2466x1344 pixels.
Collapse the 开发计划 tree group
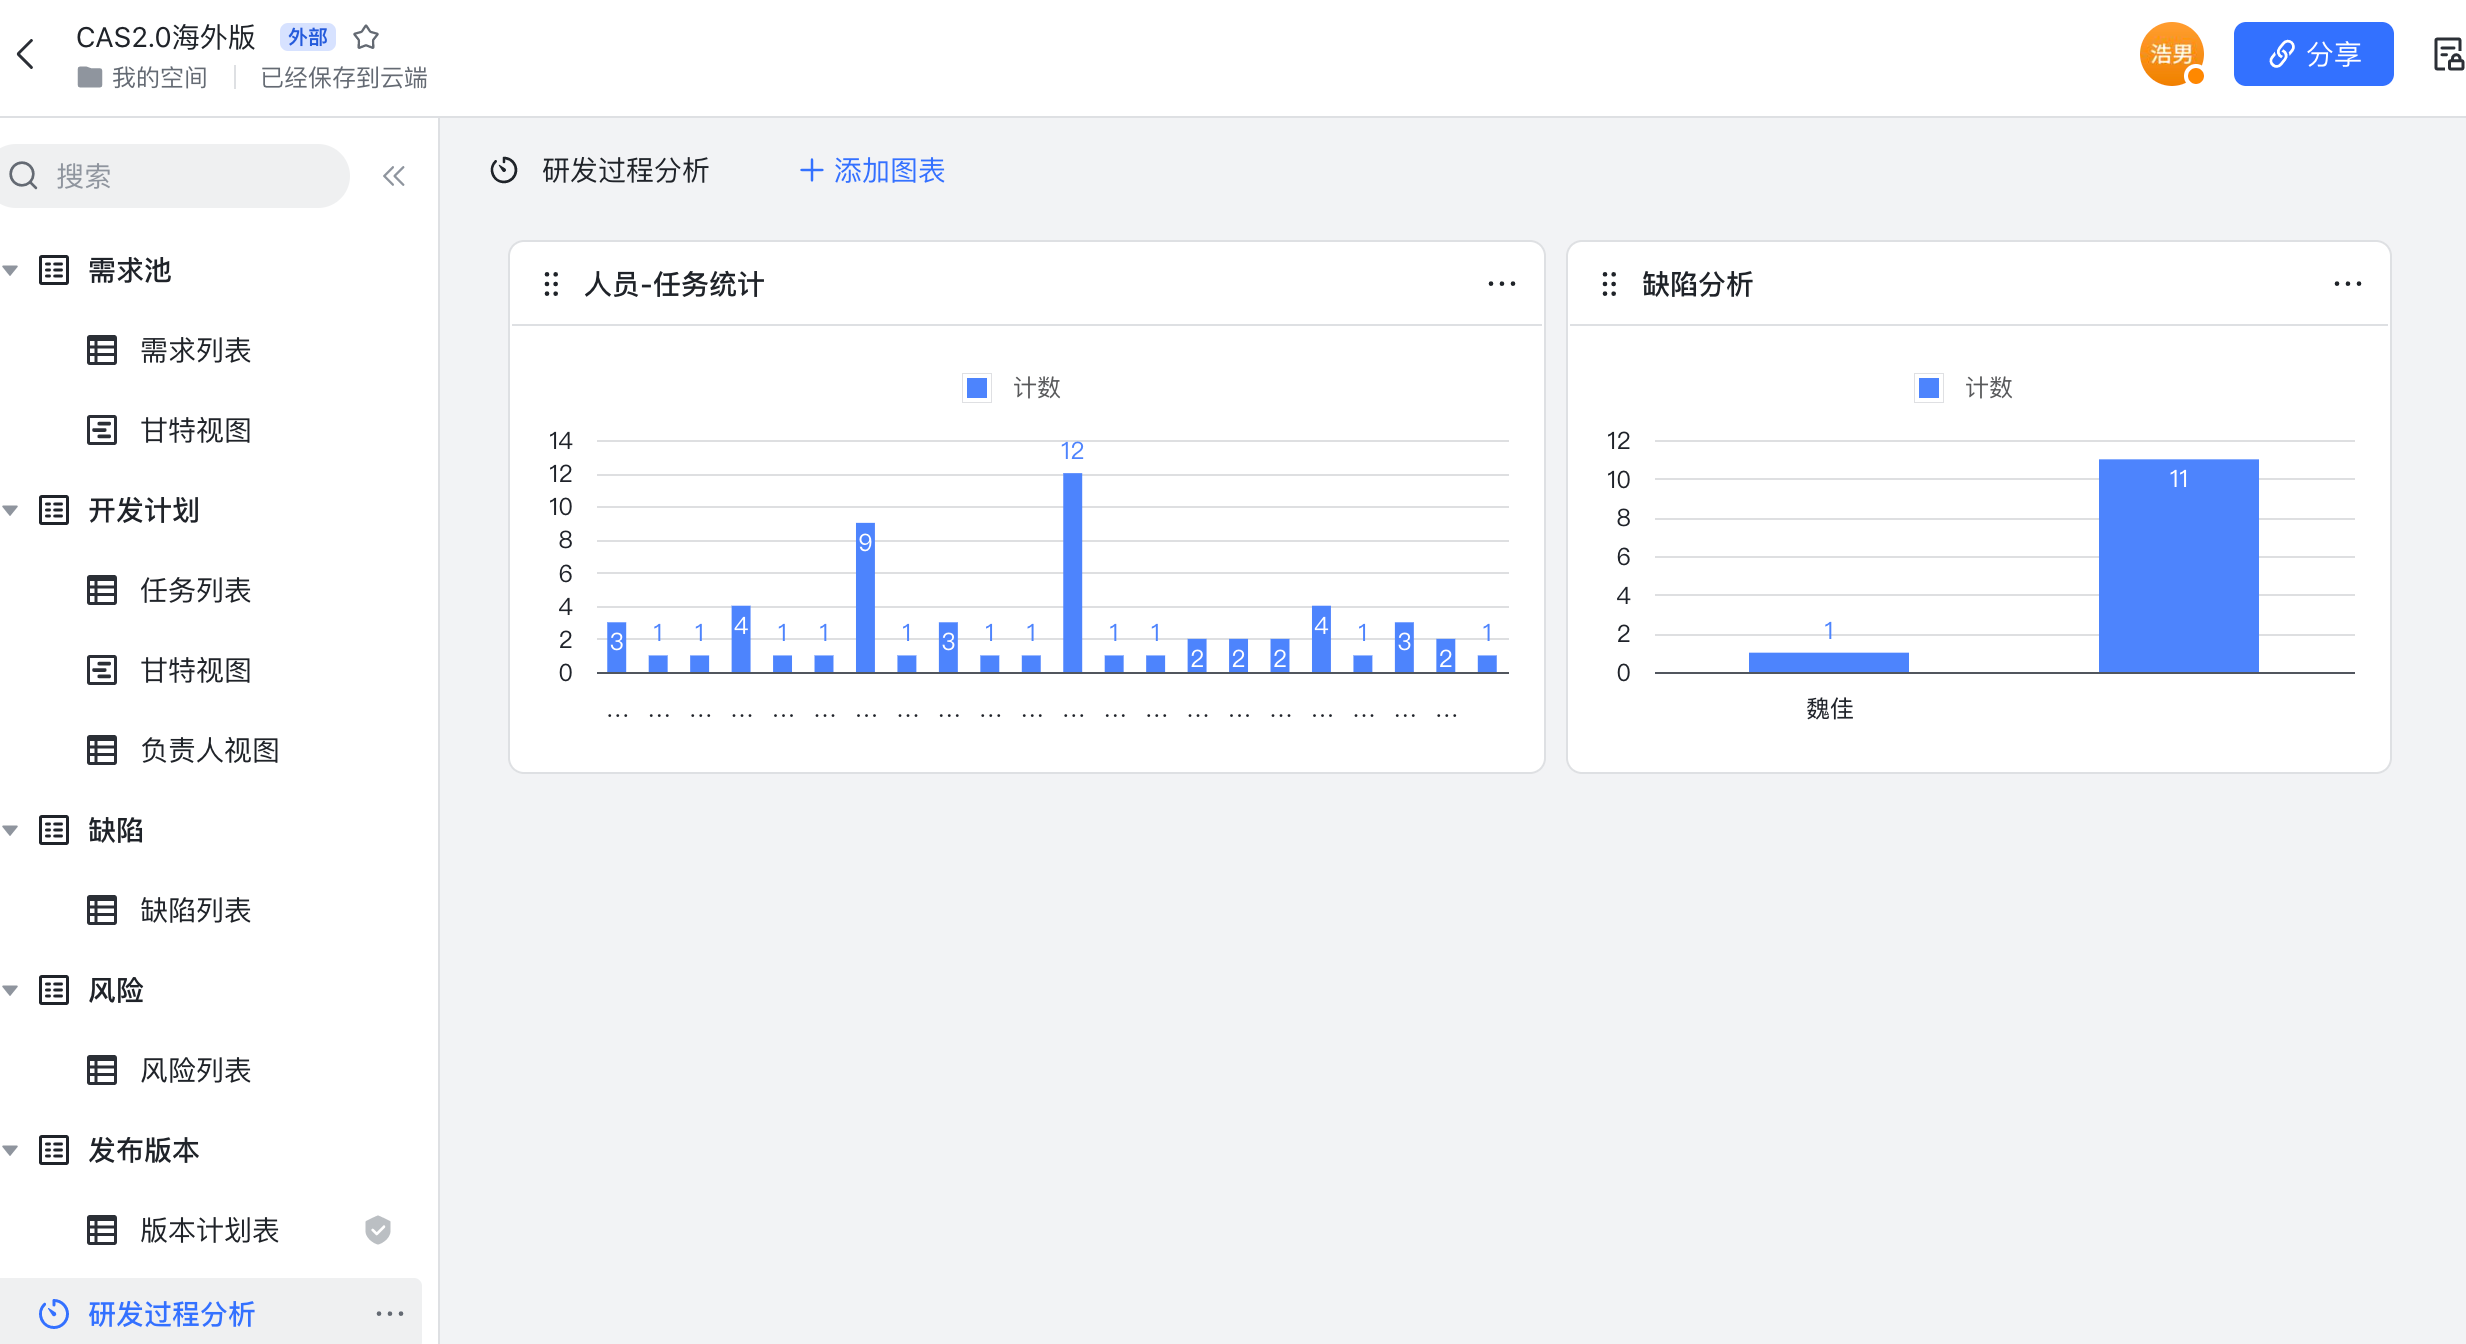[x=11, y=510]
